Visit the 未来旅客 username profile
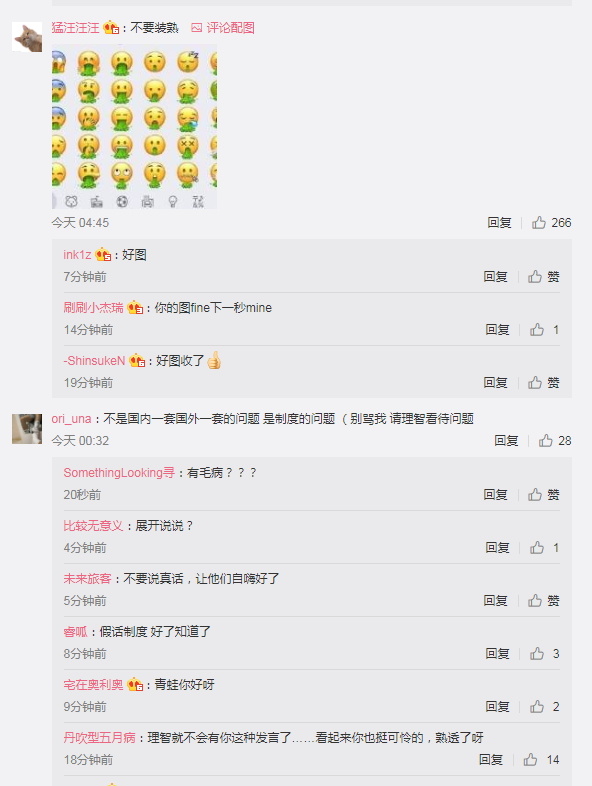592x786 pixels. pos(87,578)
